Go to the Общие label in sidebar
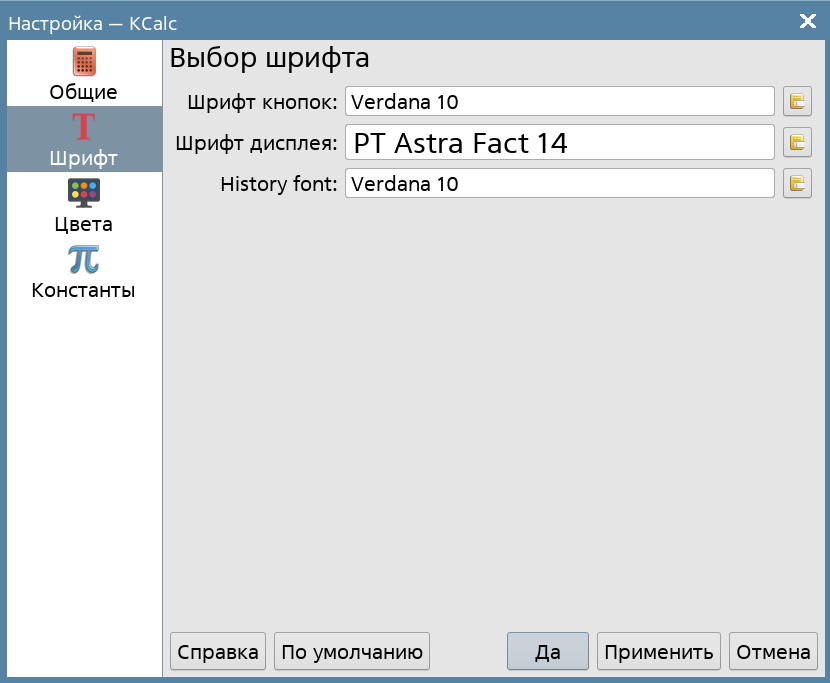 [x=84, y=92]
